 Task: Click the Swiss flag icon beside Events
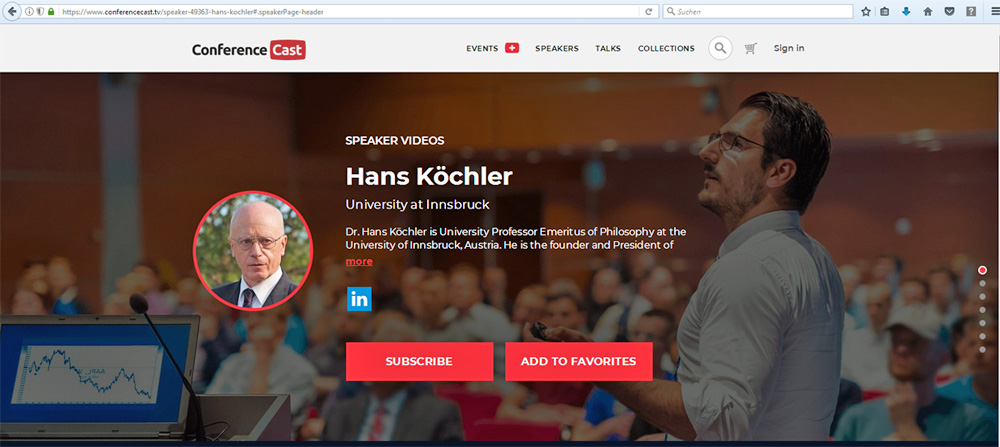512,48
